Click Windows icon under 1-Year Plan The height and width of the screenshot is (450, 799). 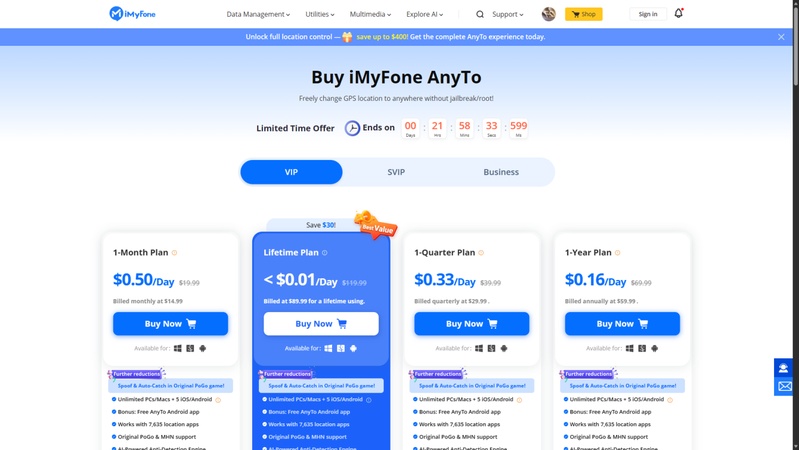[630, 348]
